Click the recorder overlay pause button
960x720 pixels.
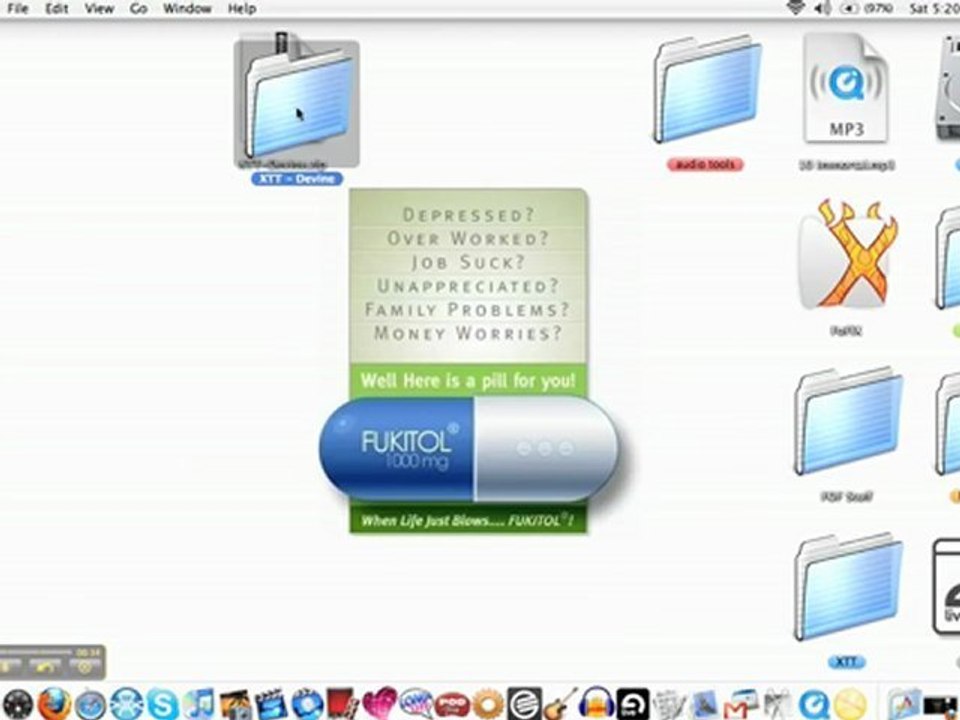click(x=10, y=667)
